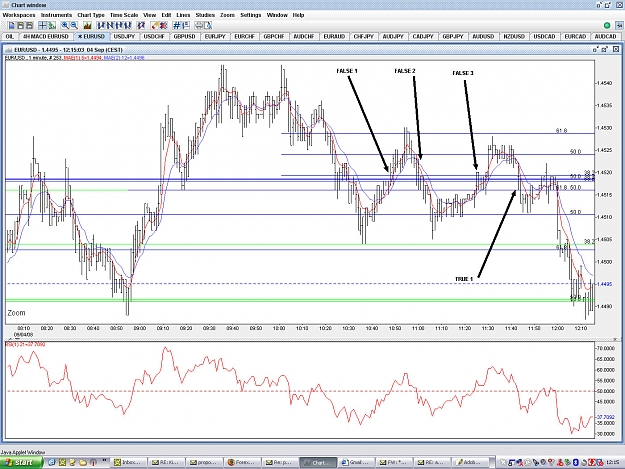The image size is (625, 469).
Task: Click the area chart type icon
Action: click(87, 26)
